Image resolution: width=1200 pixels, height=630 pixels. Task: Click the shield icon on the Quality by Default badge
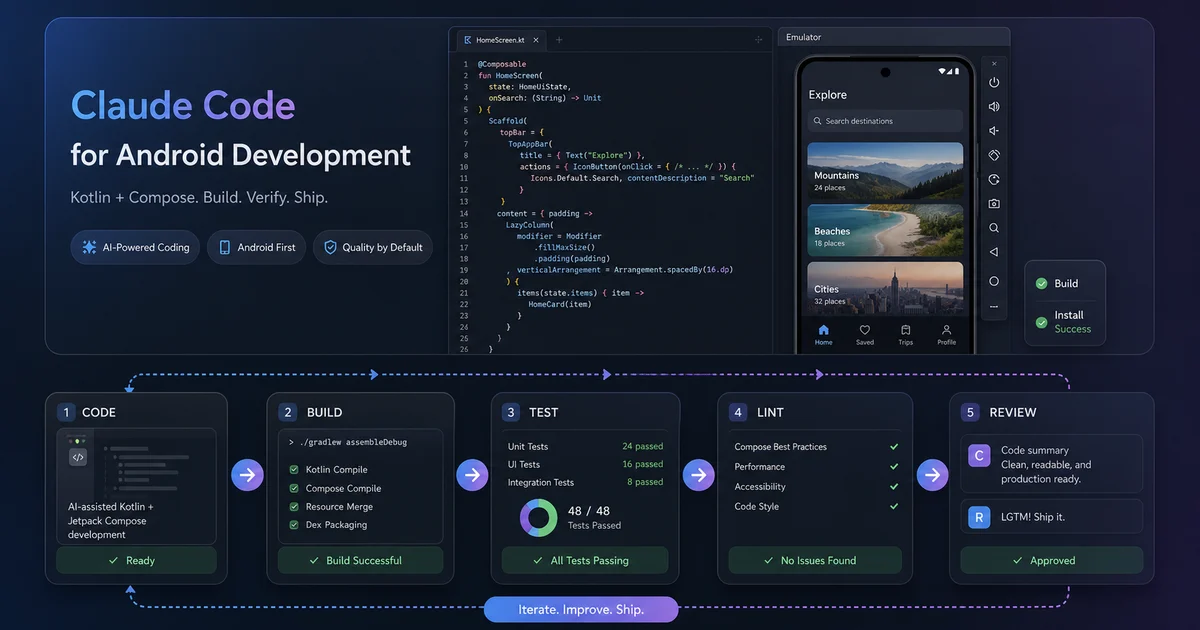click(x=331, y=247)
